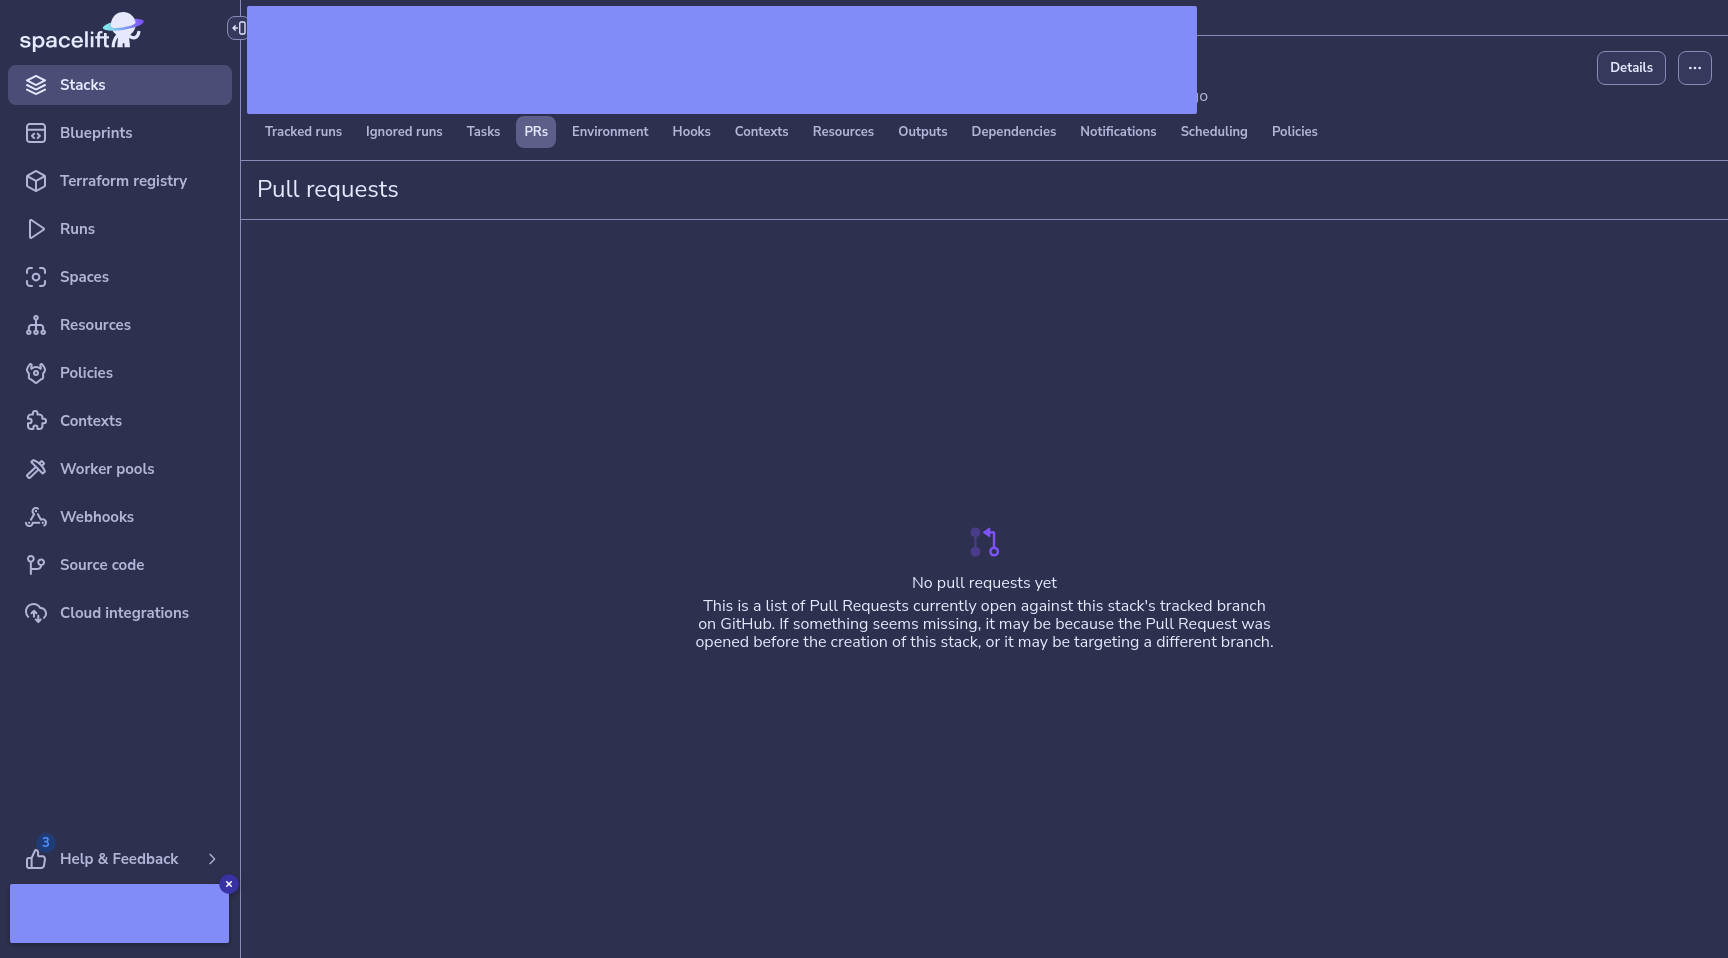1728x958 pixels.
Task: Click the Worker pools hammer icon
Action: tap(36, 469)
